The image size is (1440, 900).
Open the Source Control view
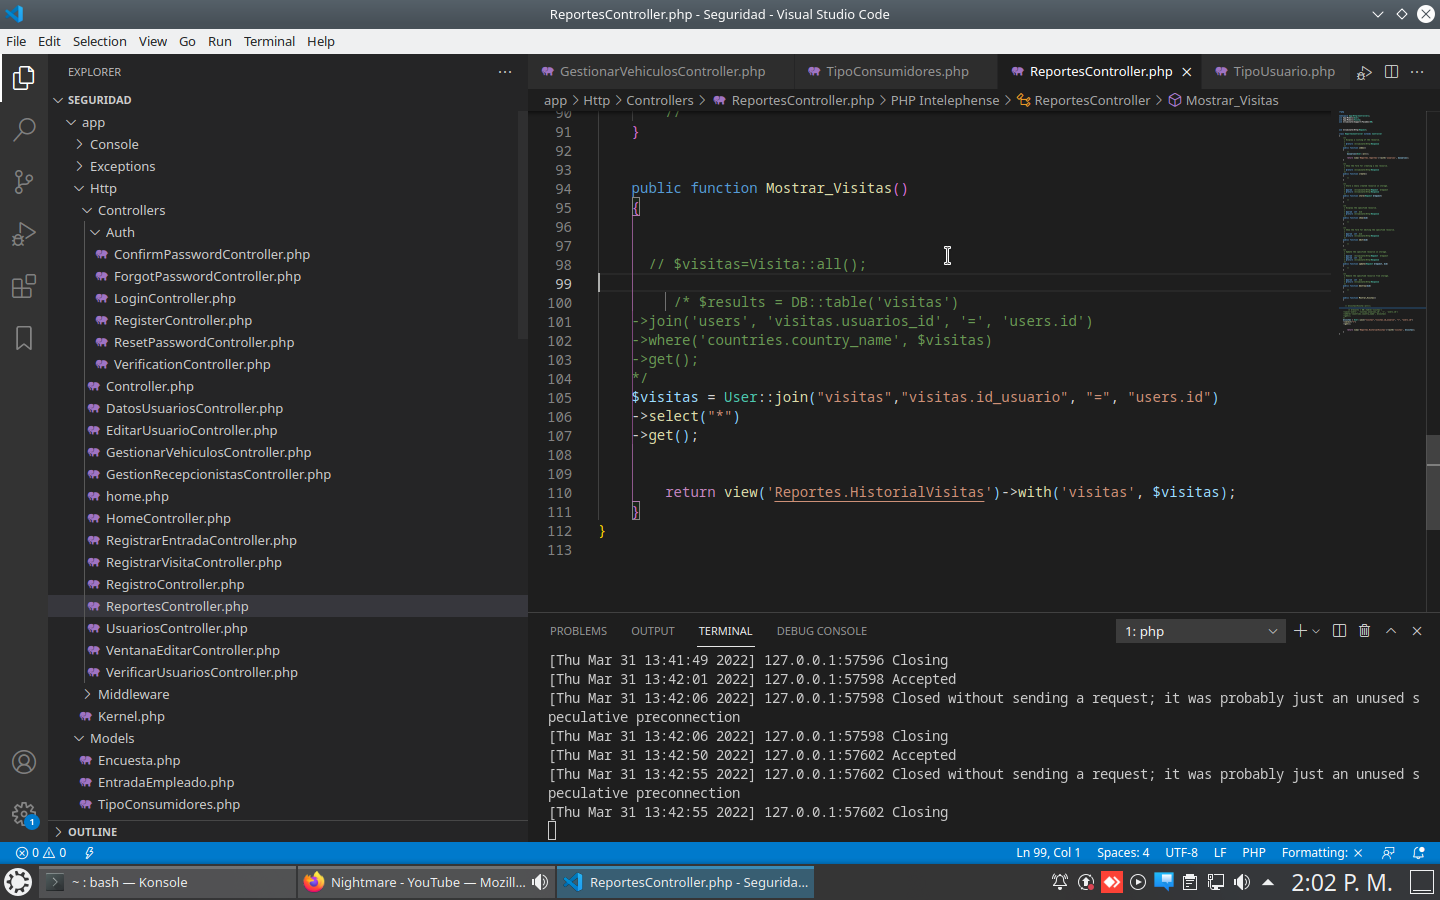point(24,182)
